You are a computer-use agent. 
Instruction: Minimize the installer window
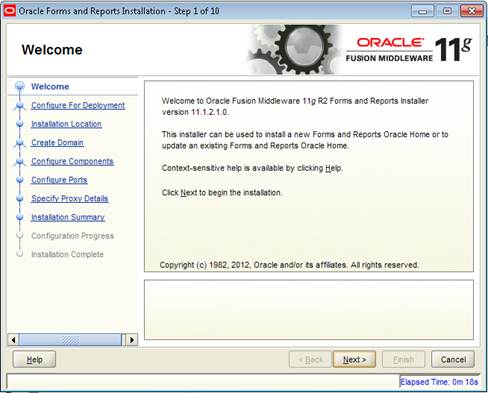pyautogui.click(x=422, y=11)
